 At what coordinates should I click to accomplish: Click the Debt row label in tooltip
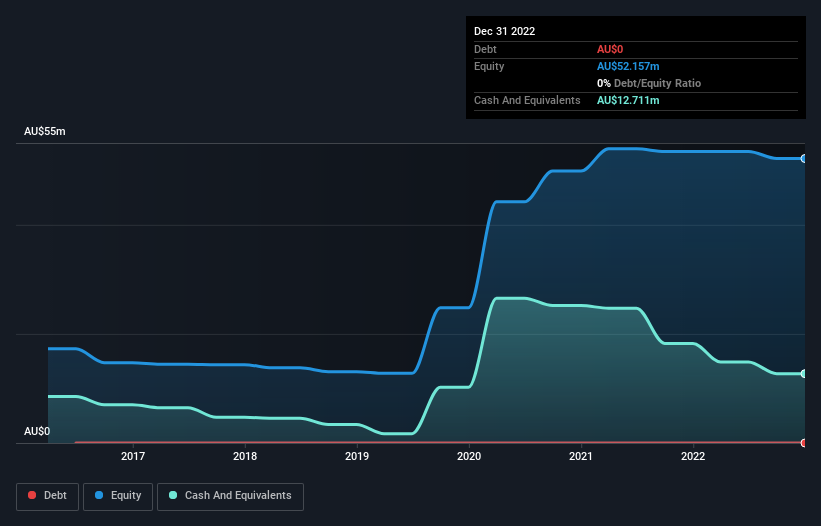coord(485,49)
